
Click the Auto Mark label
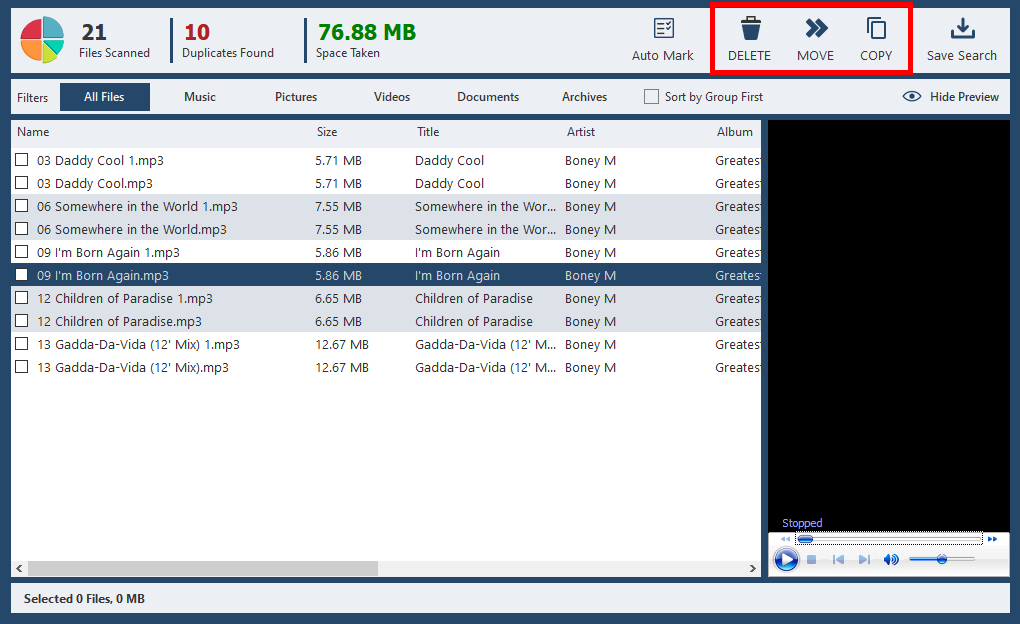(x=663, y=56)
